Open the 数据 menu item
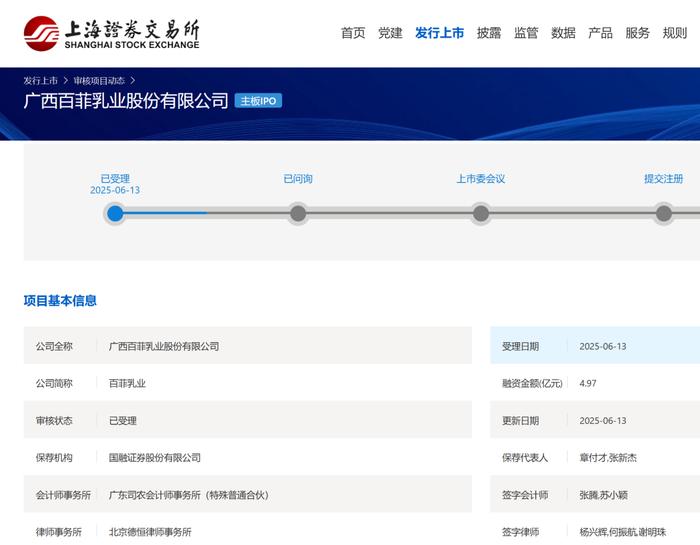This screenshot has width=700, height=545. pos(563,33)
